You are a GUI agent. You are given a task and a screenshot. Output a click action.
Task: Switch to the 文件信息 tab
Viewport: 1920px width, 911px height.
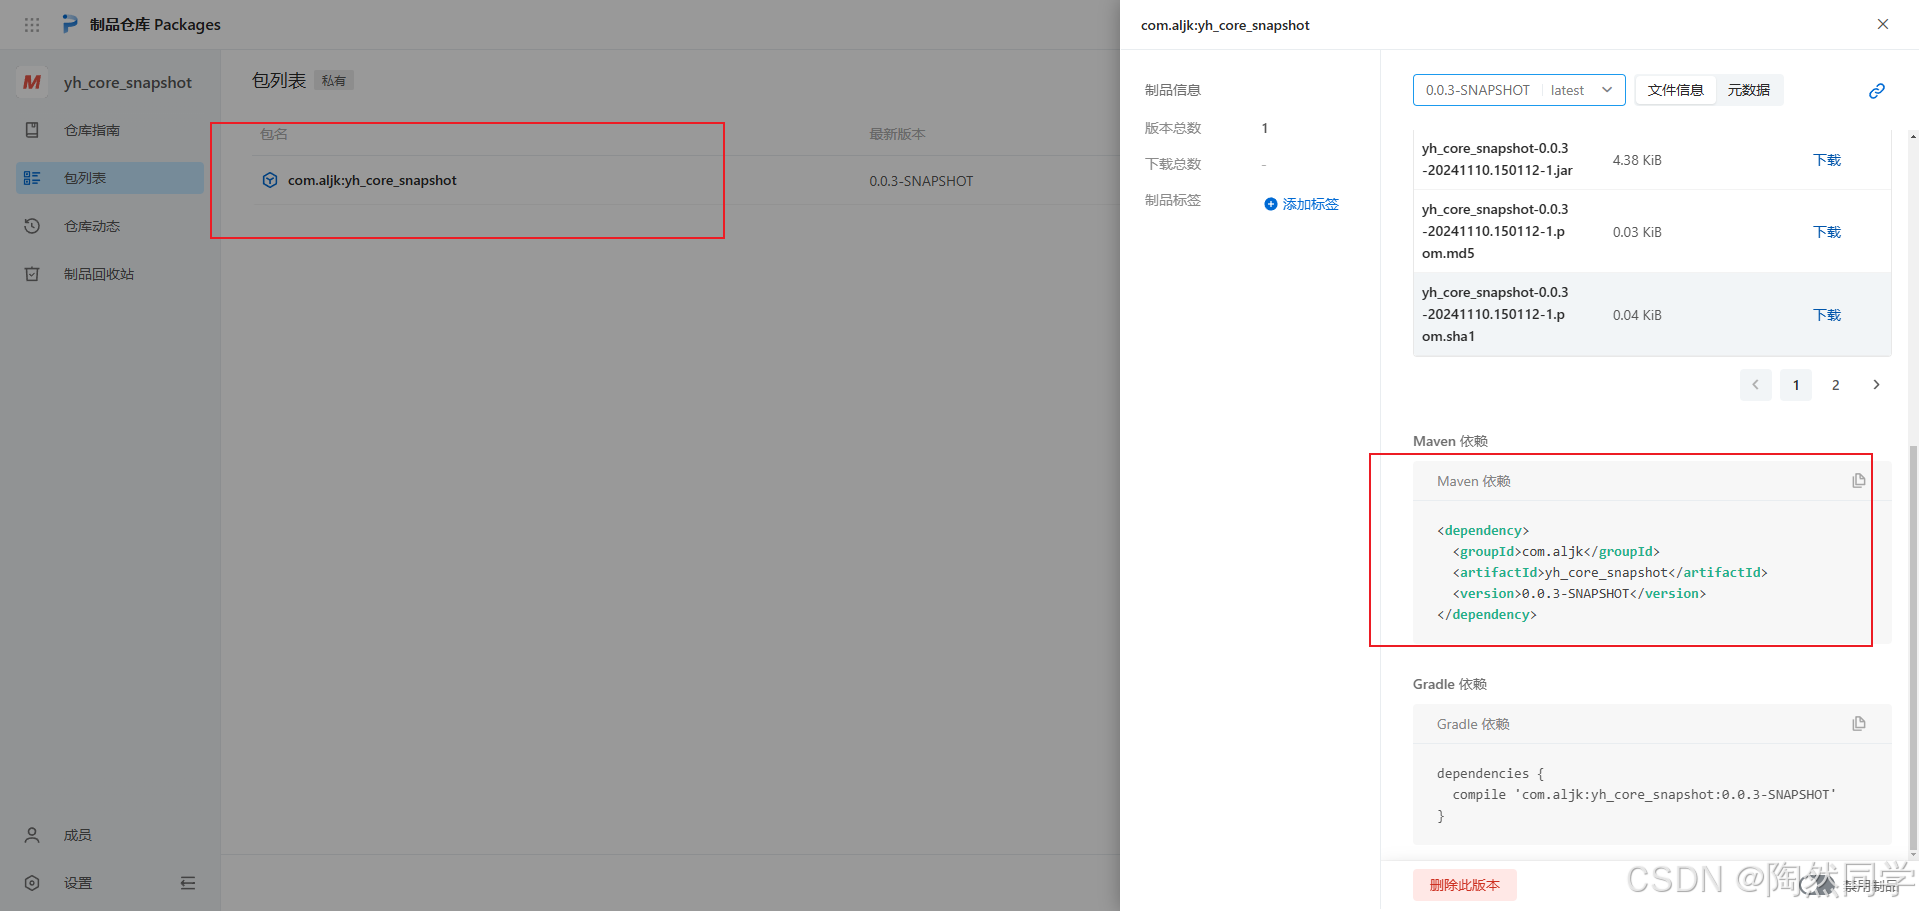(1676, 90)
